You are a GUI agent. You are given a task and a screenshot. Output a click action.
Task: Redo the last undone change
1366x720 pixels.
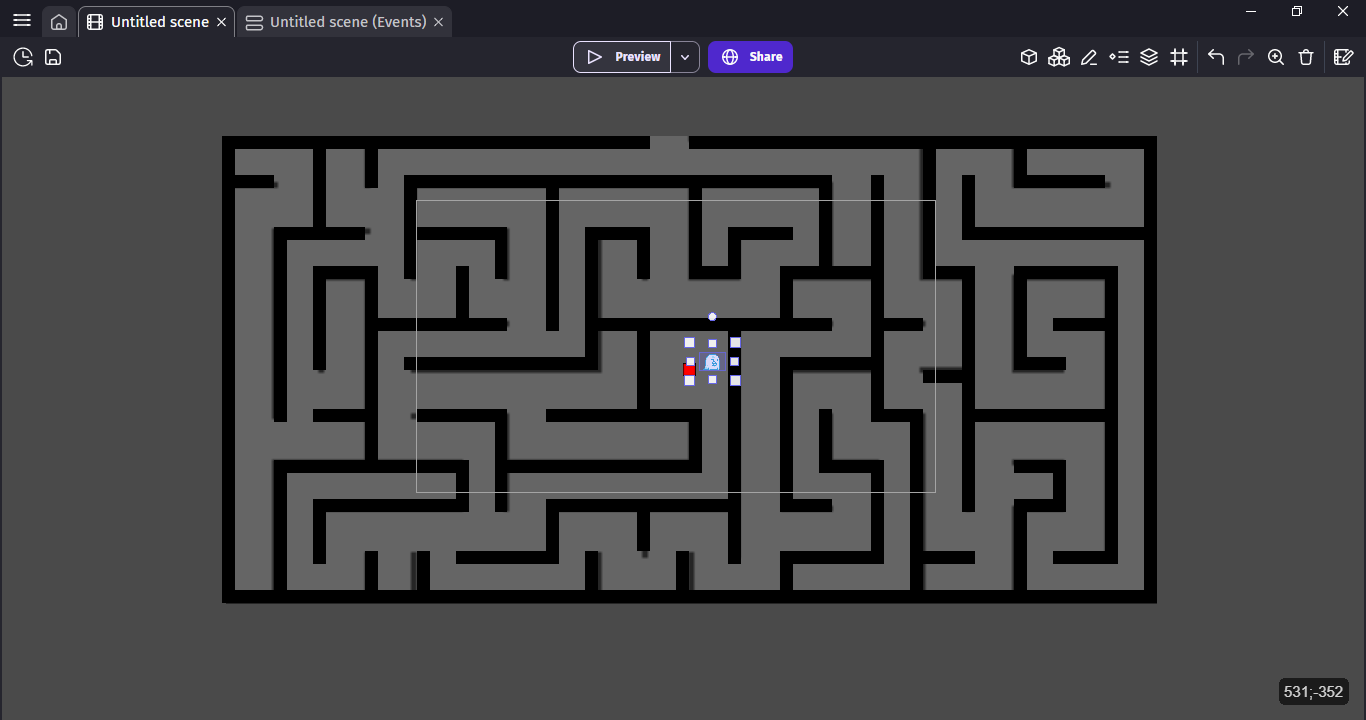point(1246,57)
